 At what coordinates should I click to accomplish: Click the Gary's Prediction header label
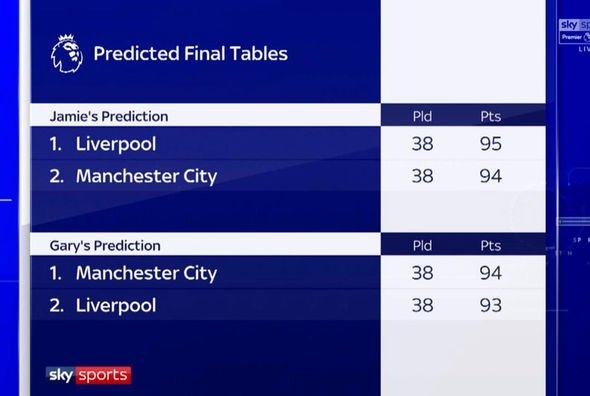[105, 245]
